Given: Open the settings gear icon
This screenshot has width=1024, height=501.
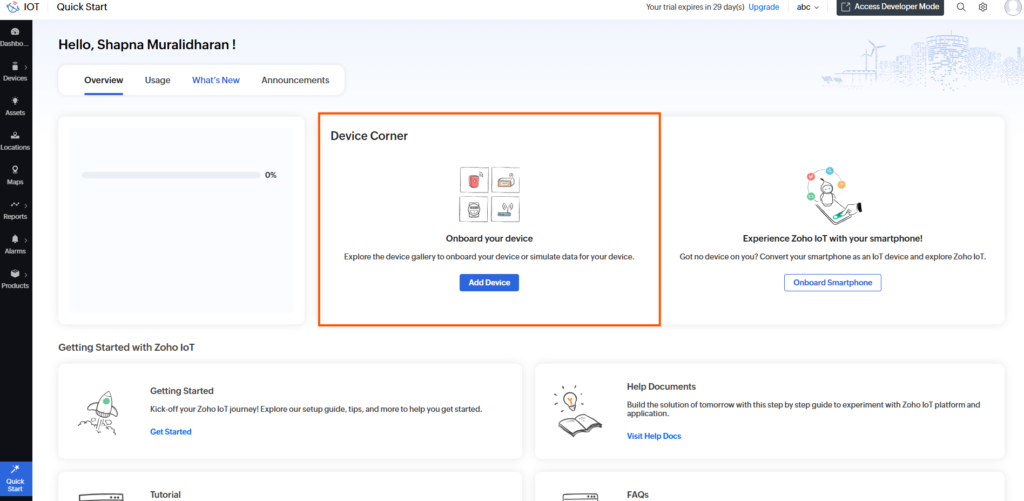Looking at the screenshot, I should click(x=983, y=7).
